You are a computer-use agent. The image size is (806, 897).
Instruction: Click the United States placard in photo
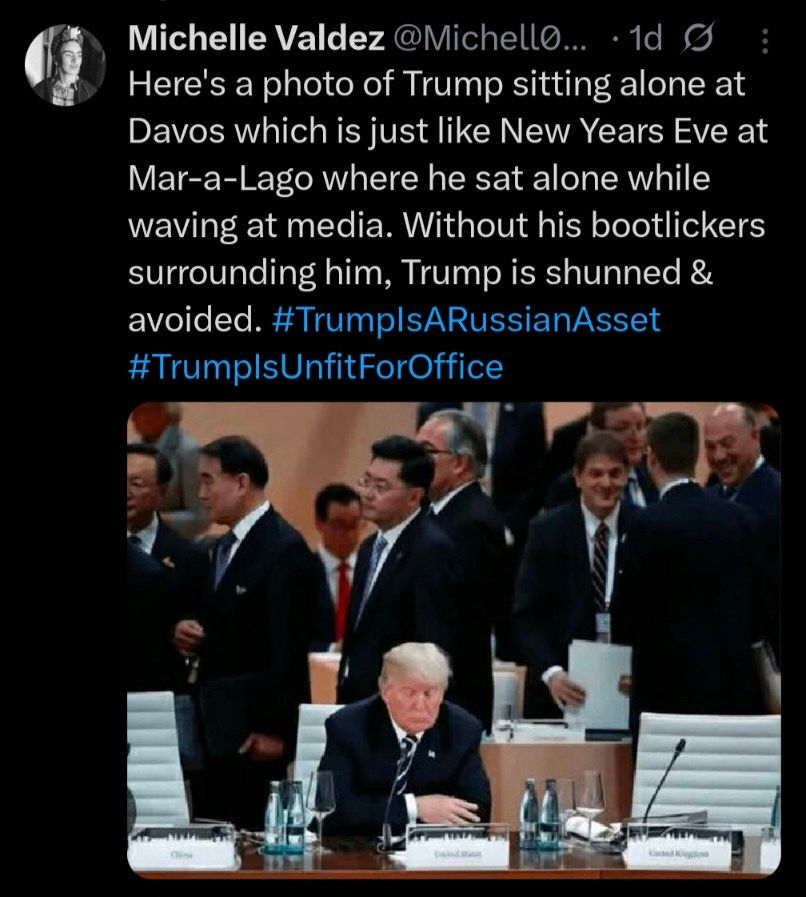coord(457,853)
